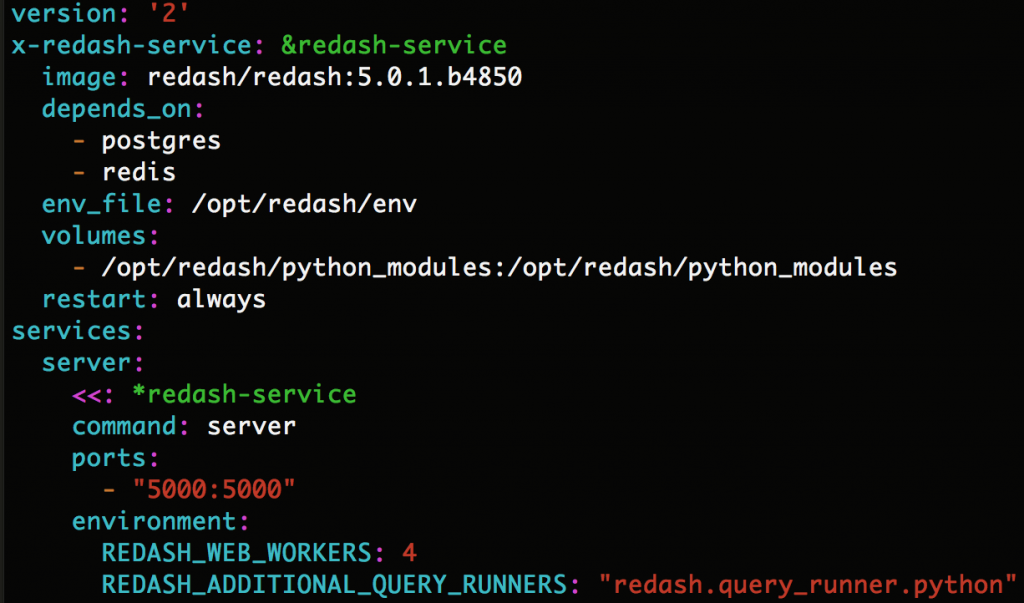This screenshot has width=1024, height=603.
Task: Click 'REDASH_ADDITIONAL_QUERY_RUNNERS' variable name
Action: point(334,585)
